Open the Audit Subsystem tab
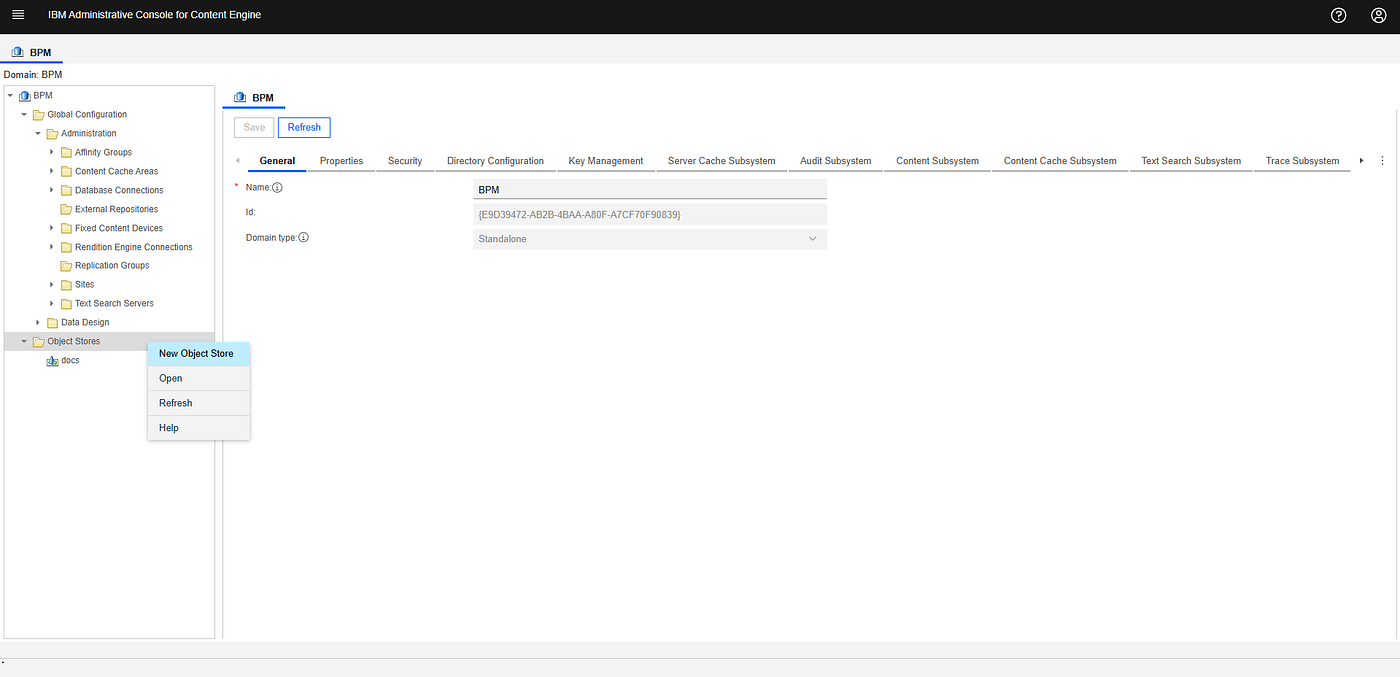The image size is (1400, 677). (836, 161)
